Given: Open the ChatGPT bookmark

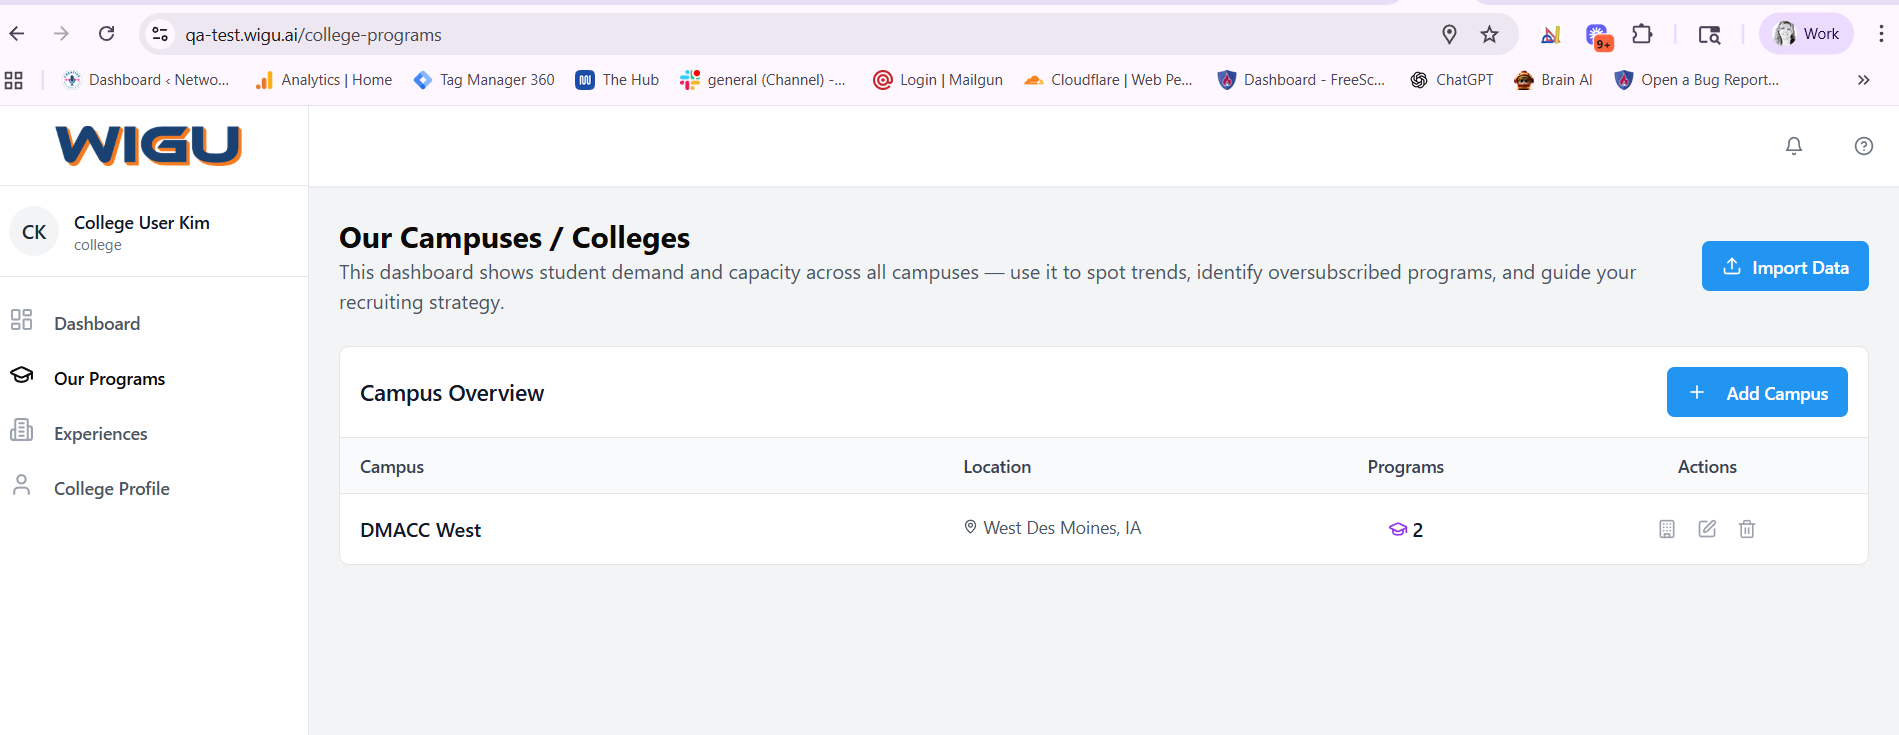Looking at the screenshot, I should point(1452,80).
